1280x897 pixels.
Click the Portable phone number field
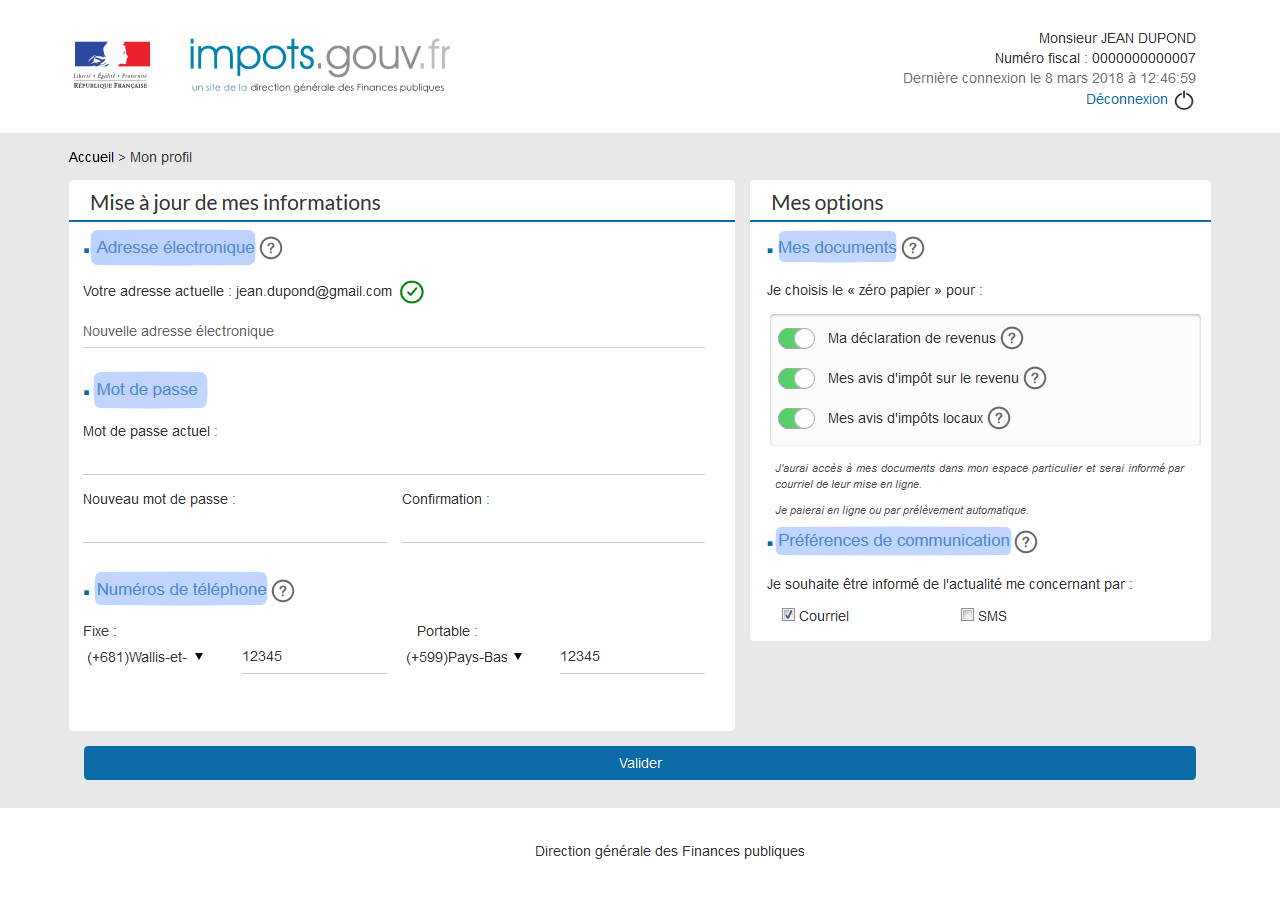click(632, 657)
